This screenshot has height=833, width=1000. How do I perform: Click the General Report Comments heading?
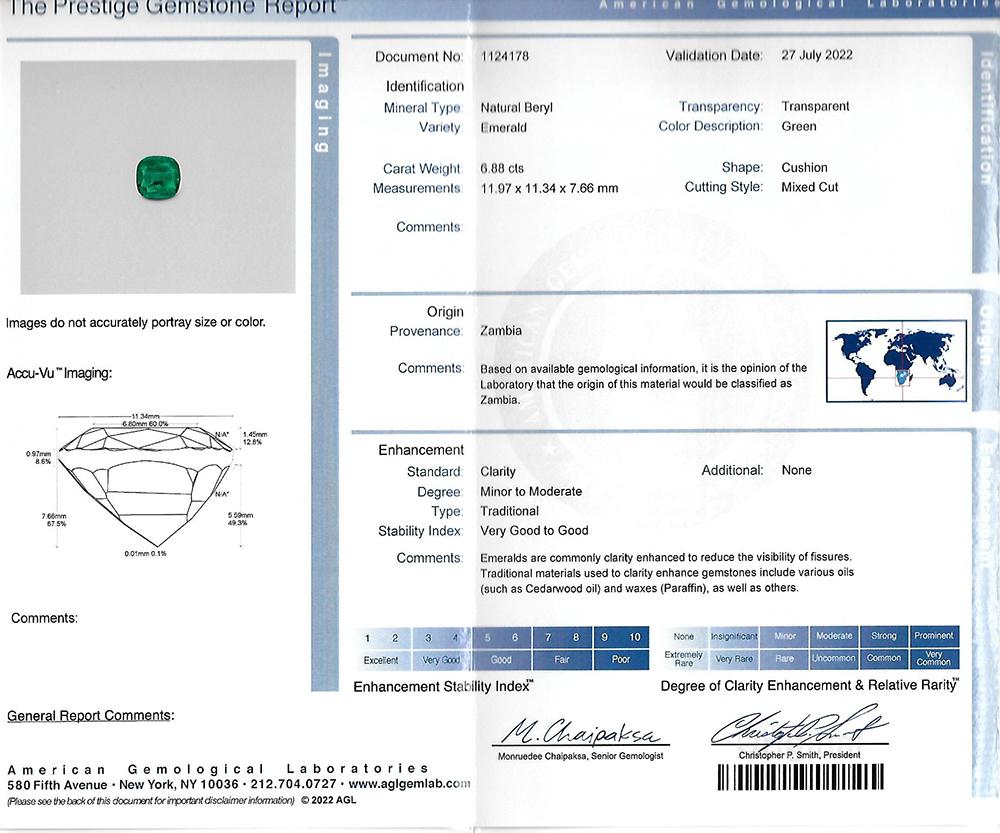tap(91, 716)
